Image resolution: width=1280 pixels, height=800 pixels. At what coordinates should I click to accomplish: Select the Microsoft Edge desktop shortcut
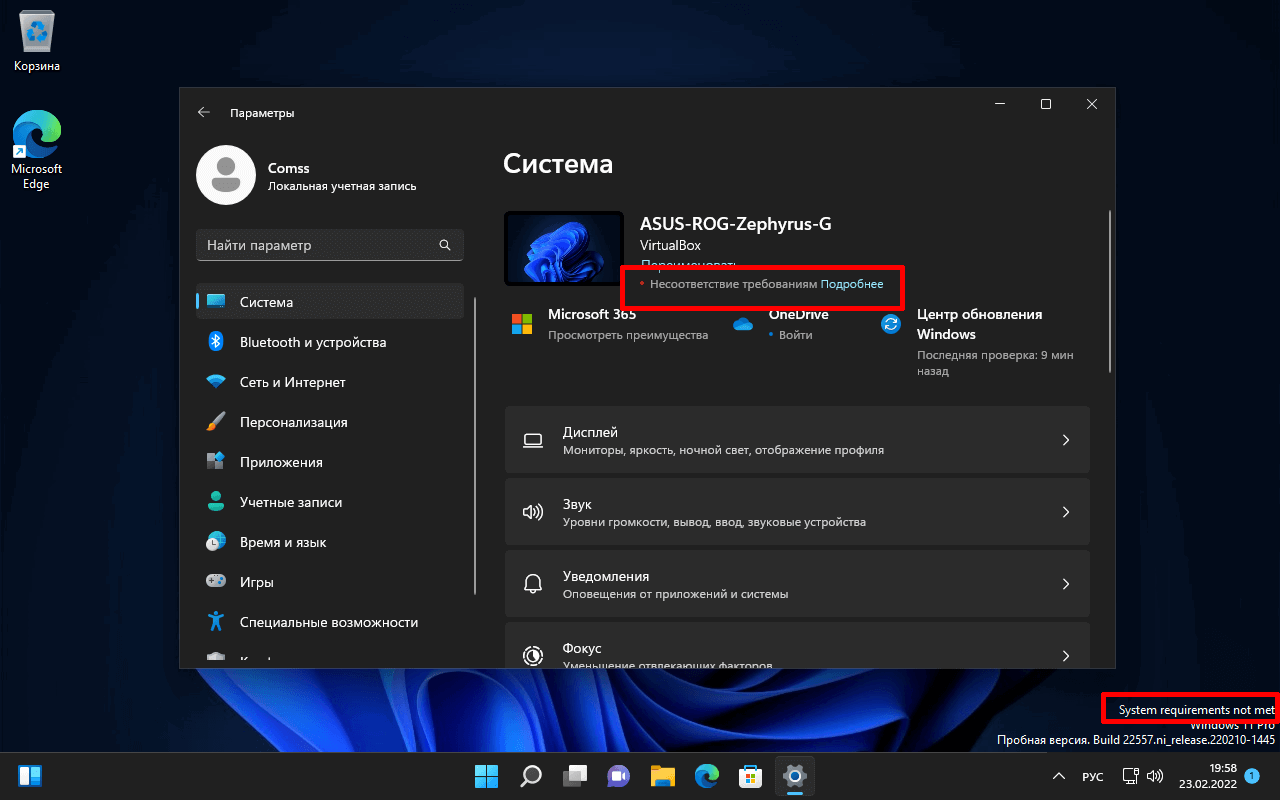coord(37,149)
